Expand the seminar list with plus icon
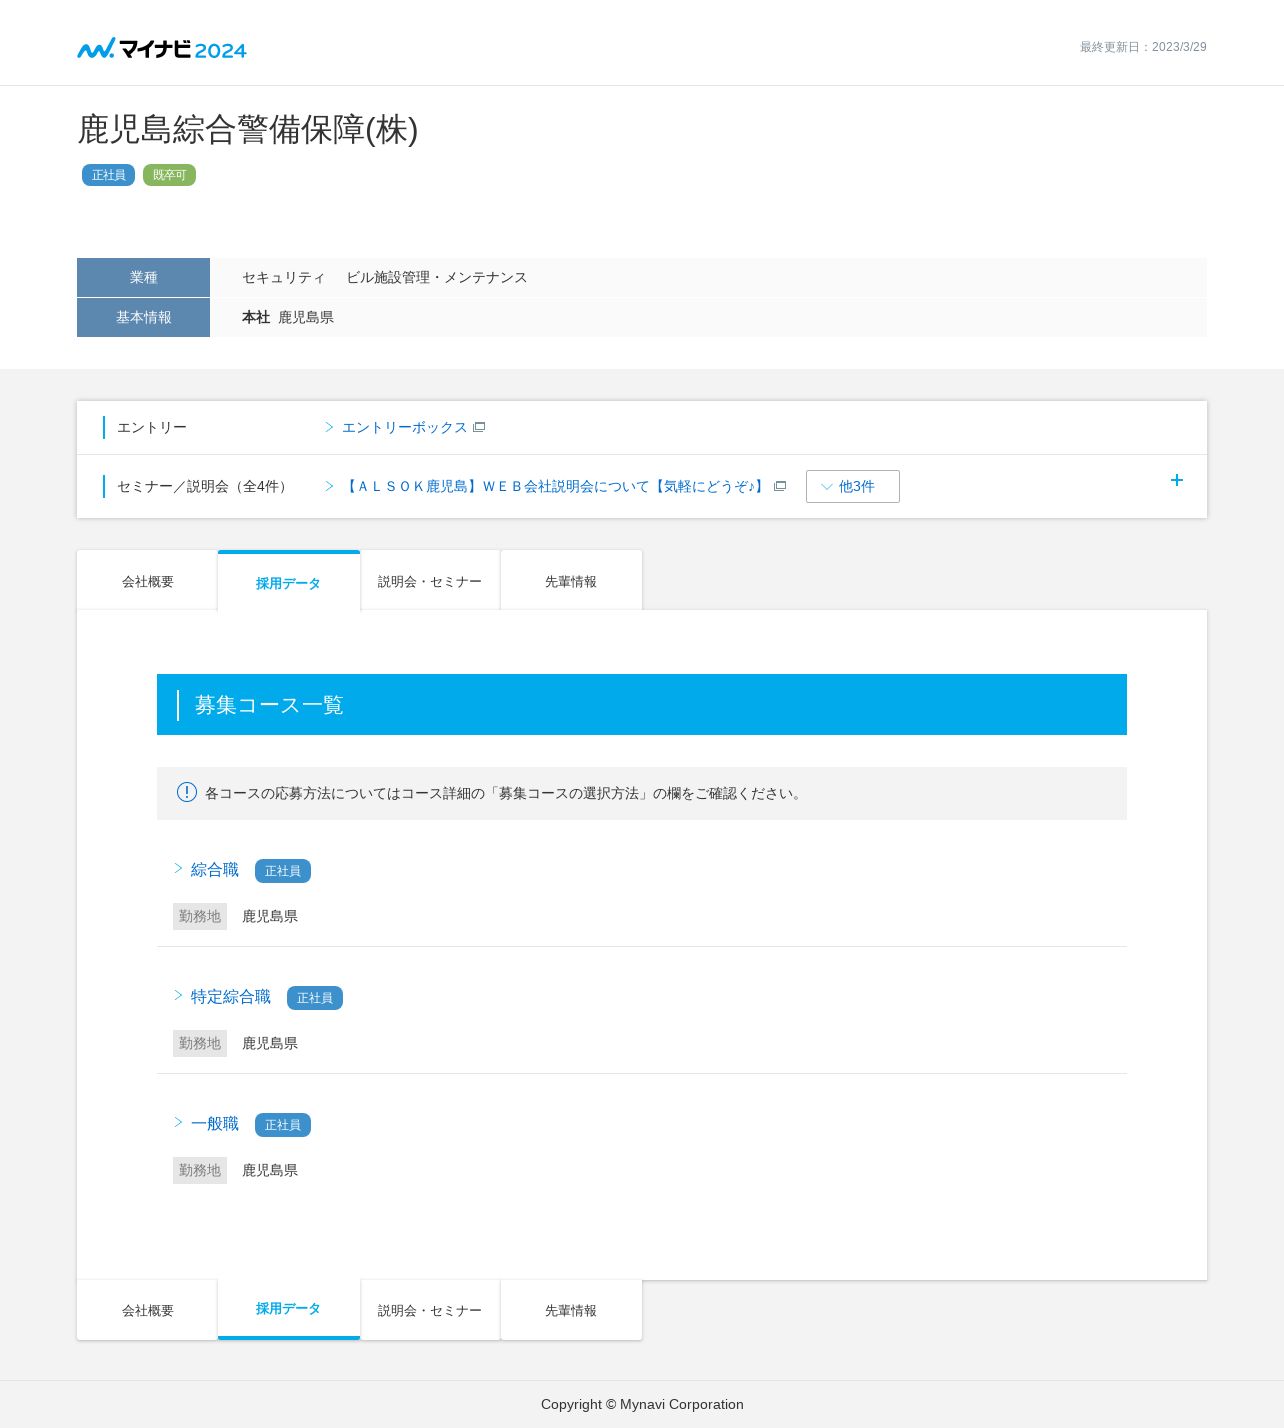Screen dimensions: 1284x1428 point(1177,480)
